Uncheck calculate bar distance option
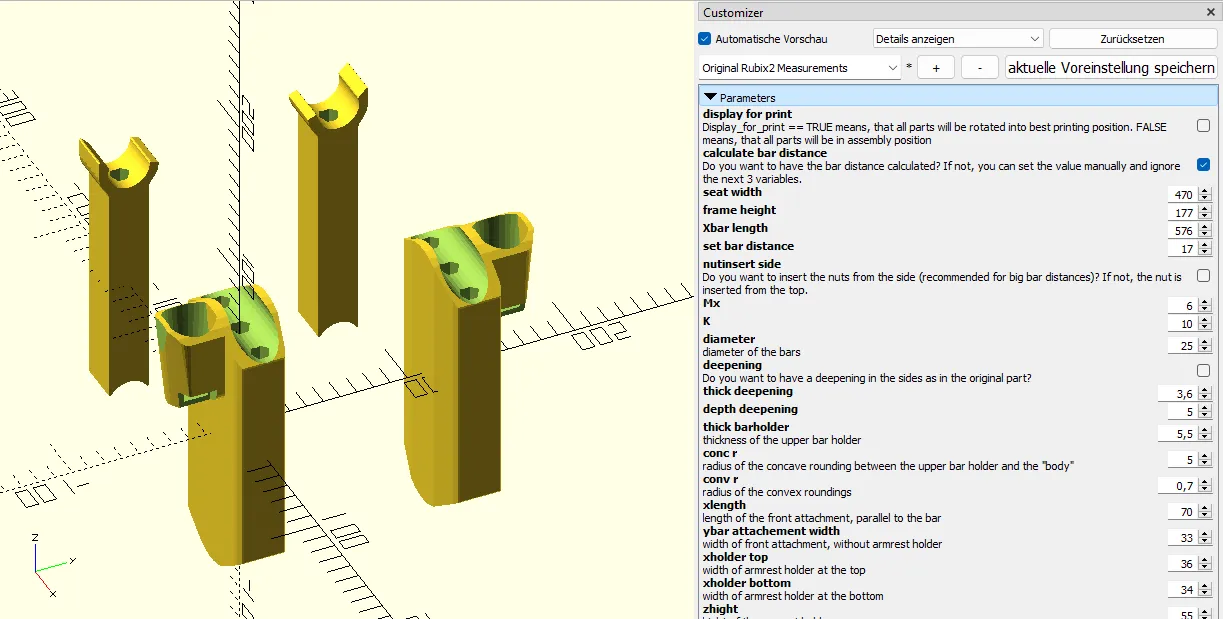1223x619 pixels. pyautogui.click(x=1203, y=165)
